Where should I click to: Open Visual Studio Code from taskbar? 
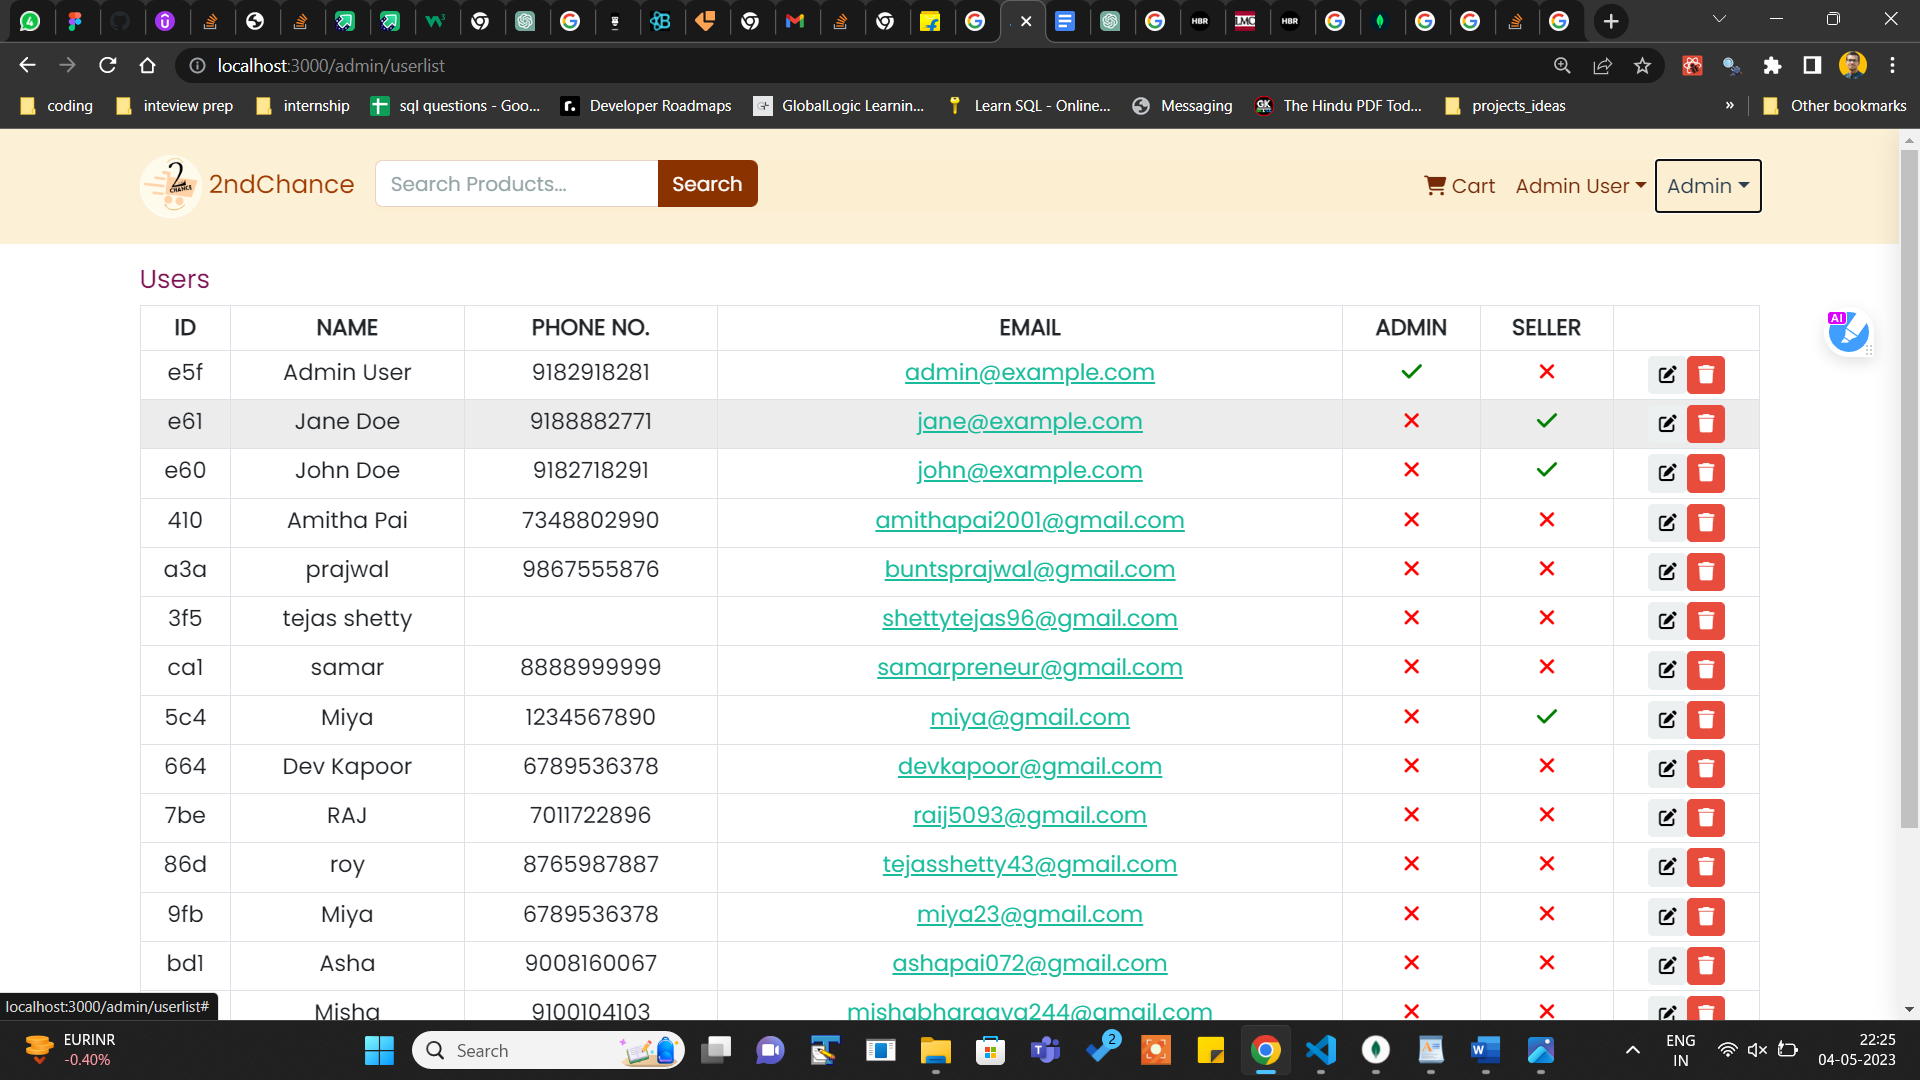1320,1050
